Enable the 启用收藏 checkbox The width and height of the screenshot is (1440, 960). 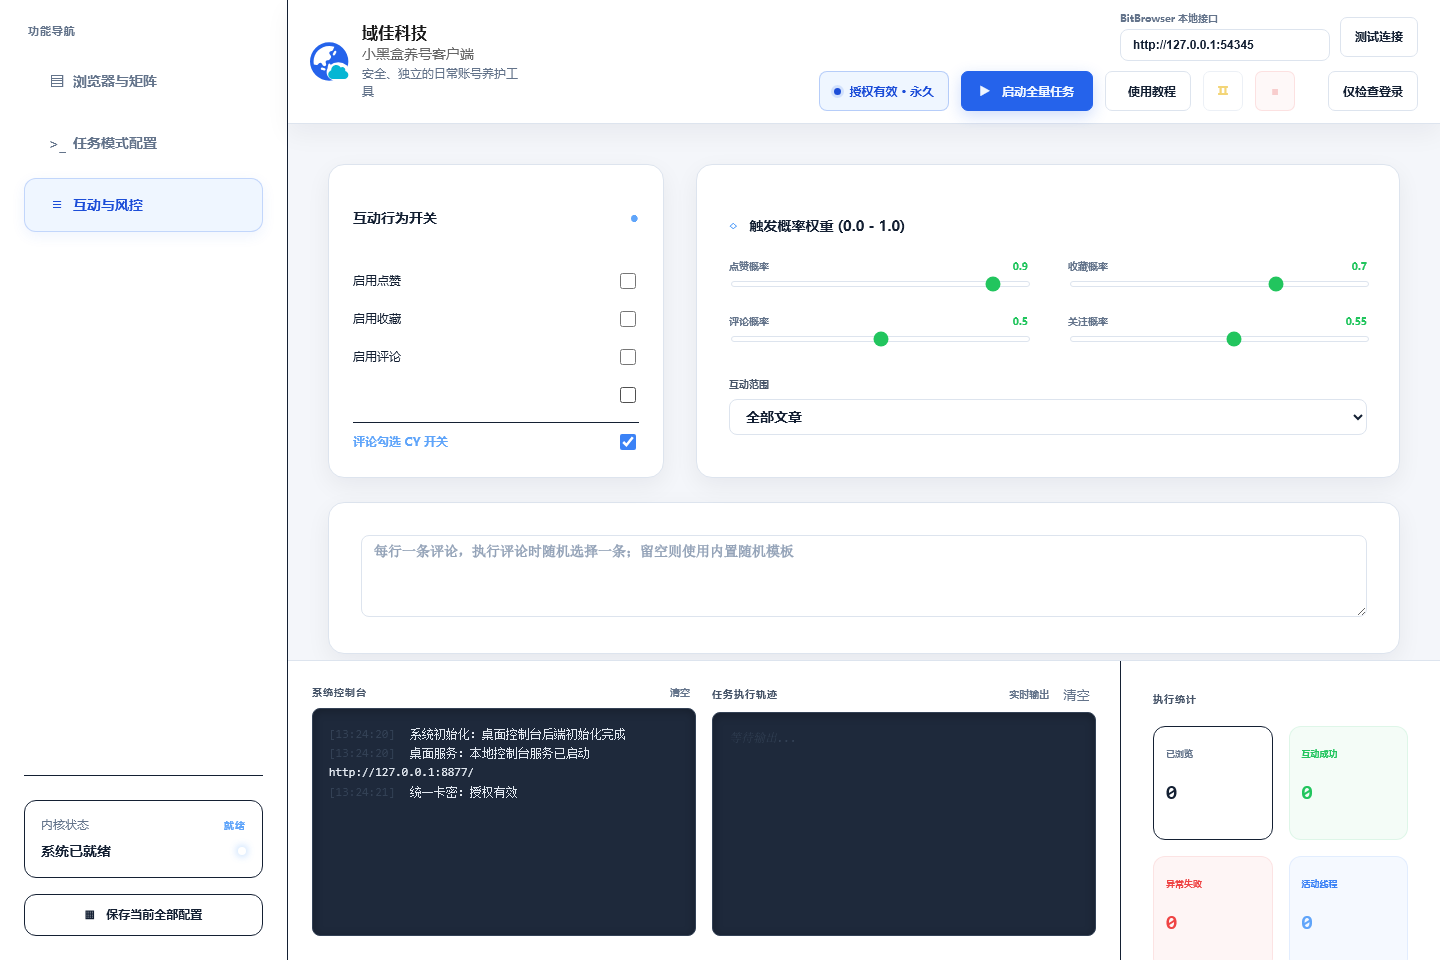pos(628,319)
